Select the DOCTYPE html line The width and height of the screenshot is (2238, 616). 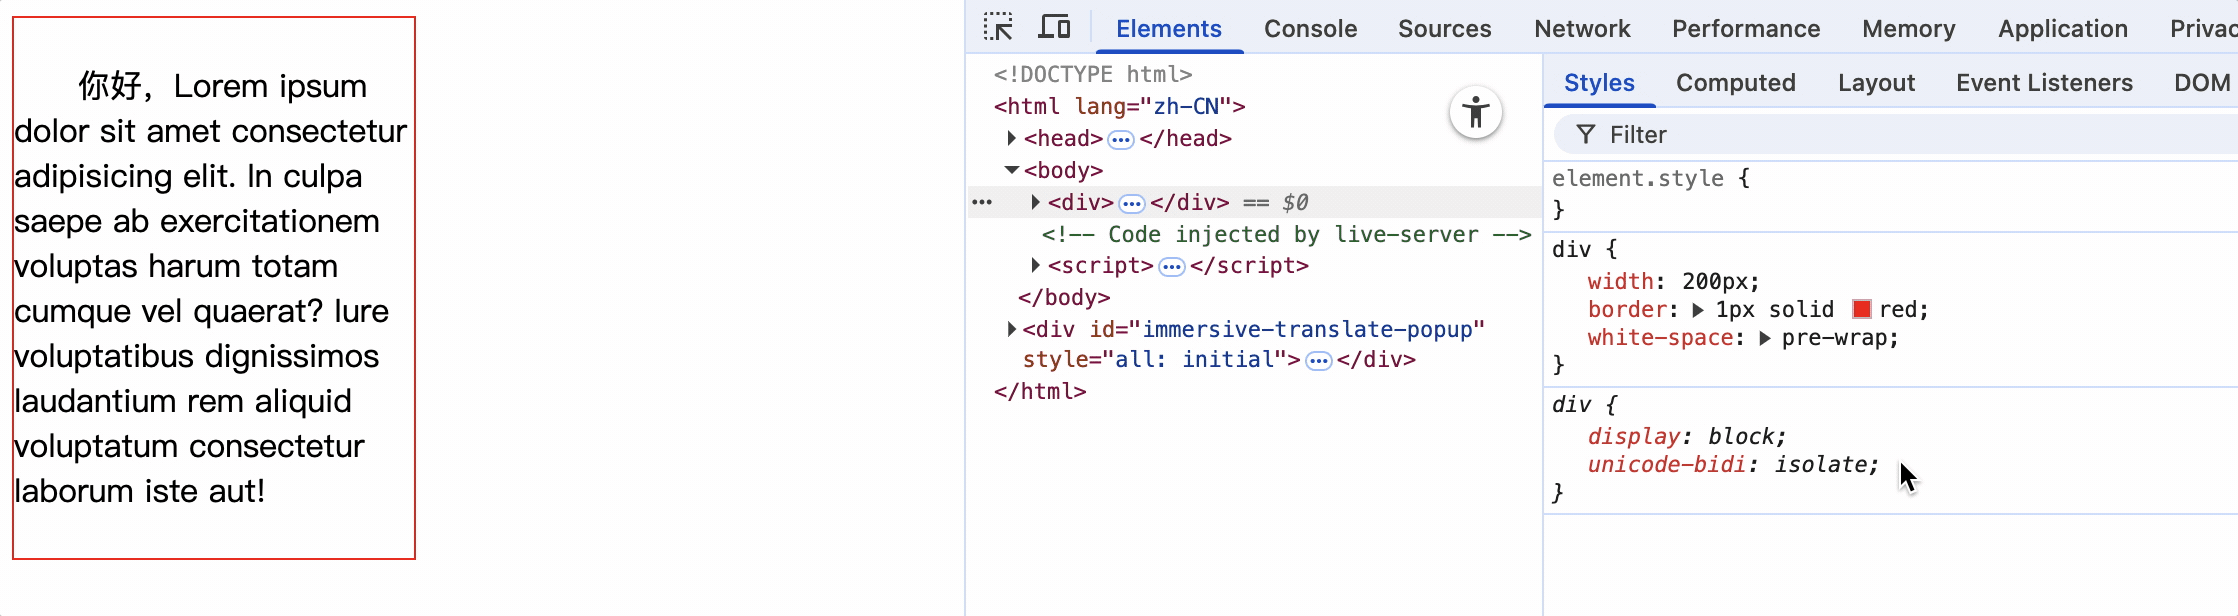(x=1093, y=74)
